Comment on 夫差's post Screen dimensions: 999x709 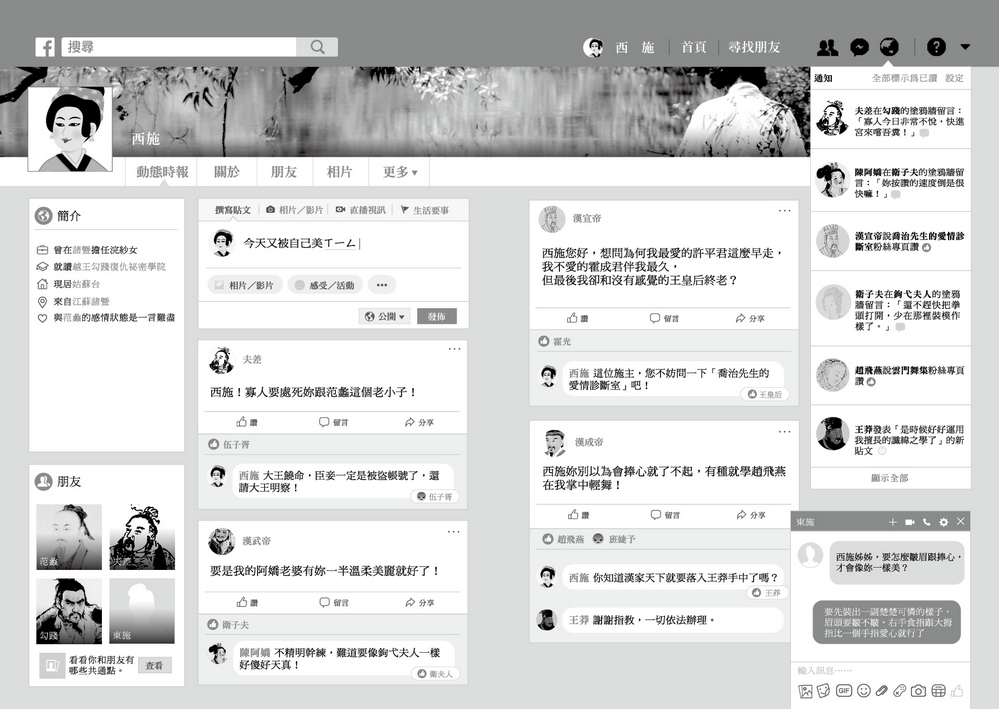click(333, 422)
